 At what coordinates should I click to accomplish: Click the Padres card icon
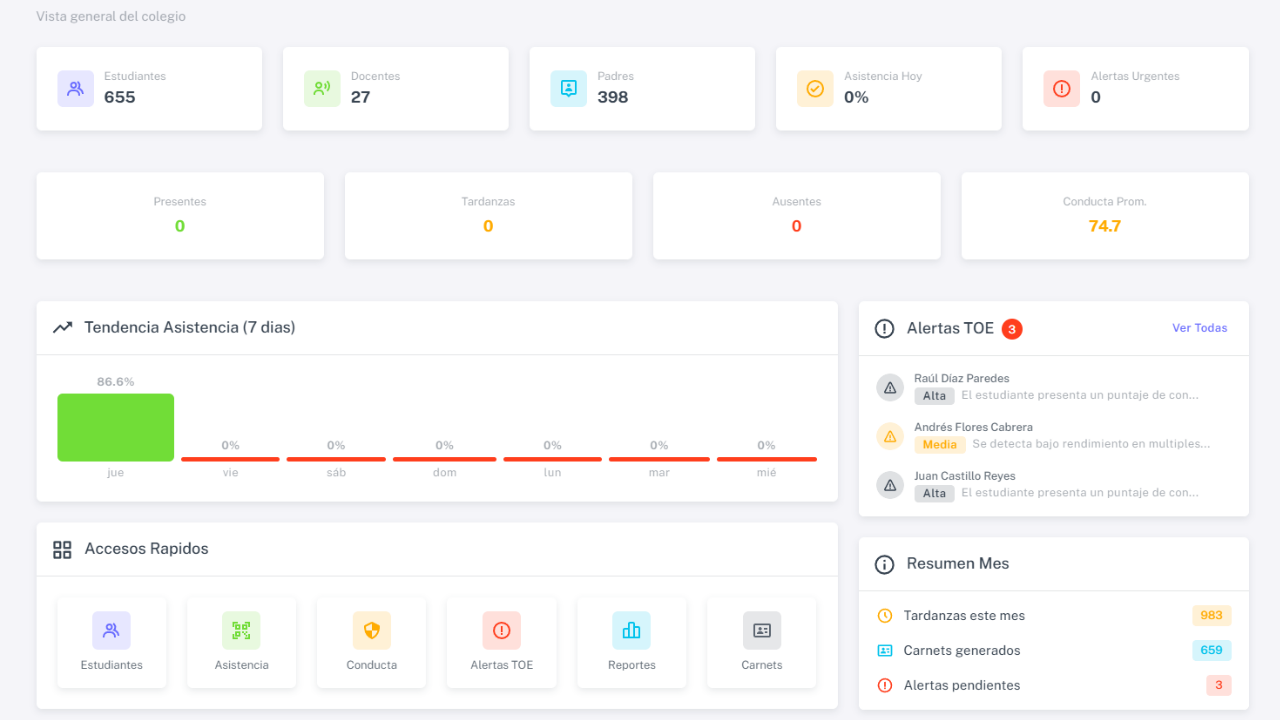coord(568,88)
